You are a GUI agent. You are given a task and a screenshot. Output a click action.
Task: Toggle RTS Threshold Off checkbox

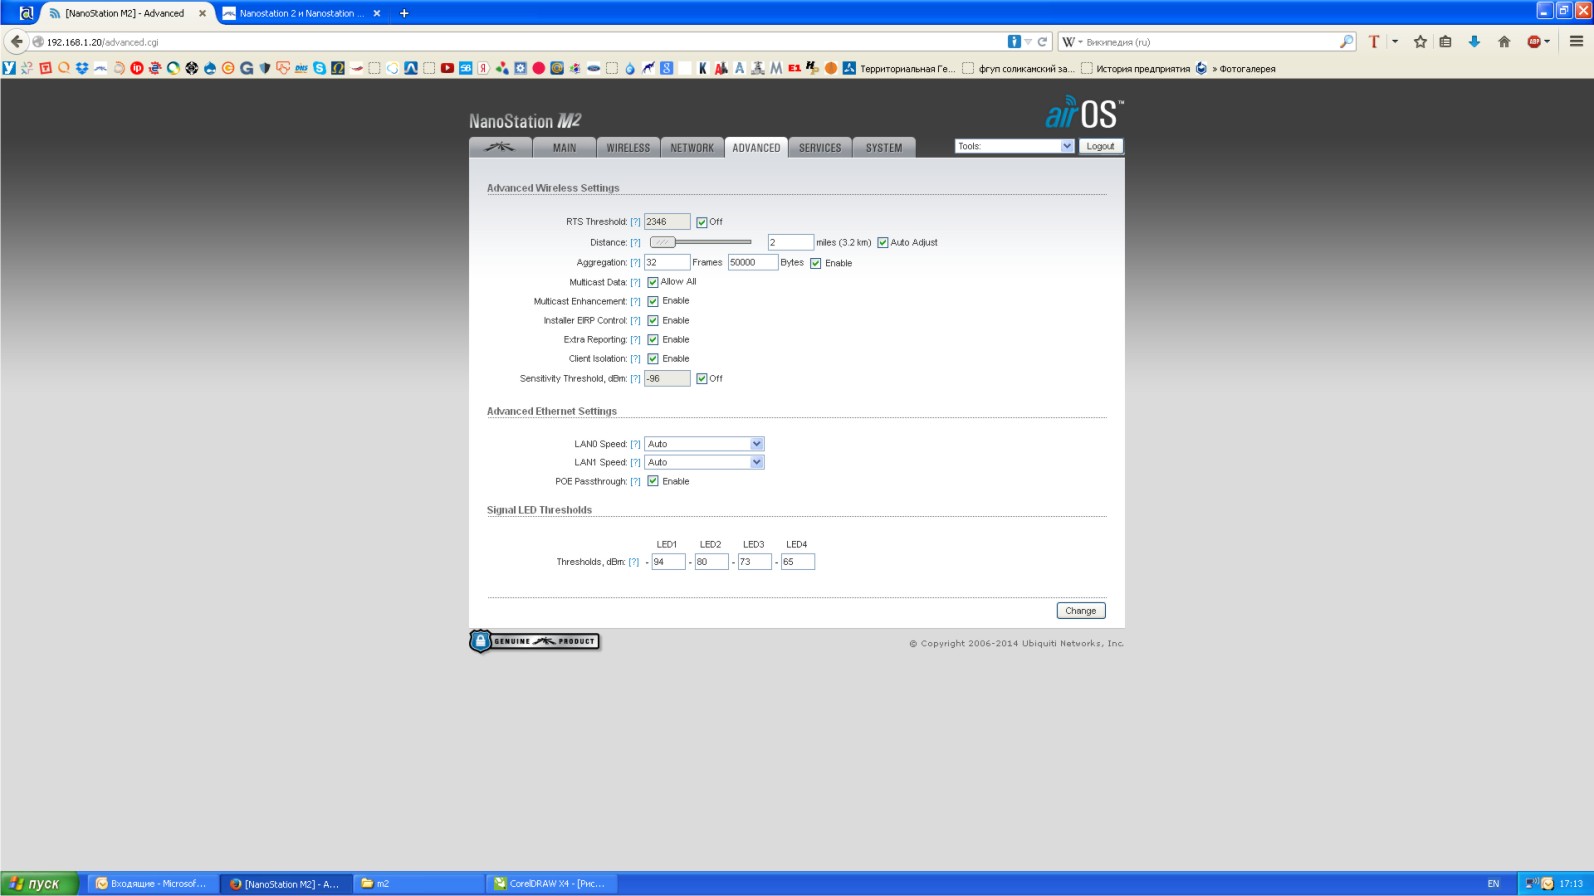702,222
